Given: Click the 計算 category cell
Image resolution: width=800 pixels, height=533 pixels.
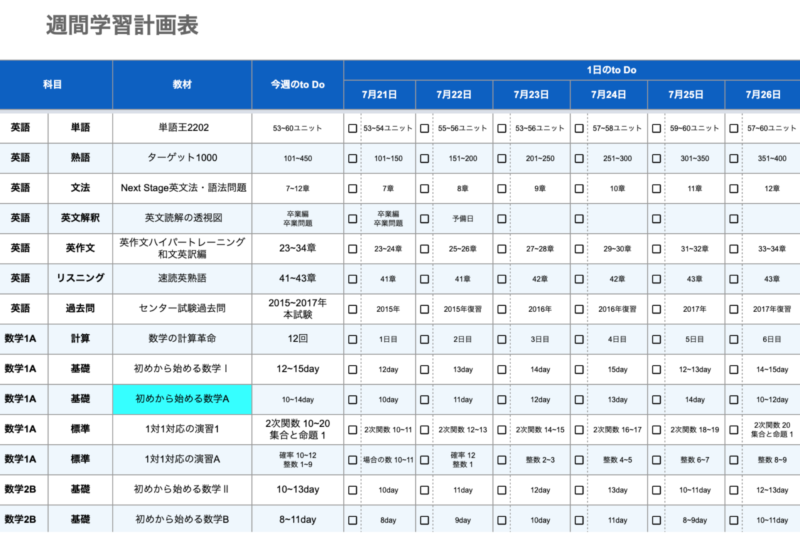Looking at the screenshot, I should [80, 339].
